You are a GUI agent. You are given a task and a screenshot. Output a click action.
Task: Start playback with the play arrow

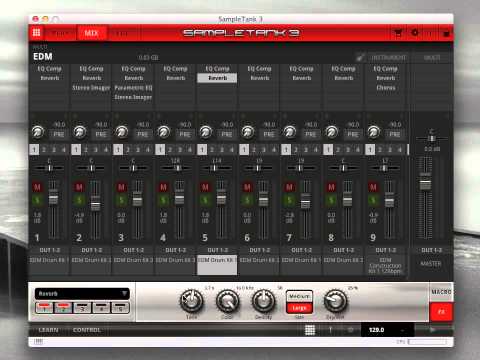[432, 330]
